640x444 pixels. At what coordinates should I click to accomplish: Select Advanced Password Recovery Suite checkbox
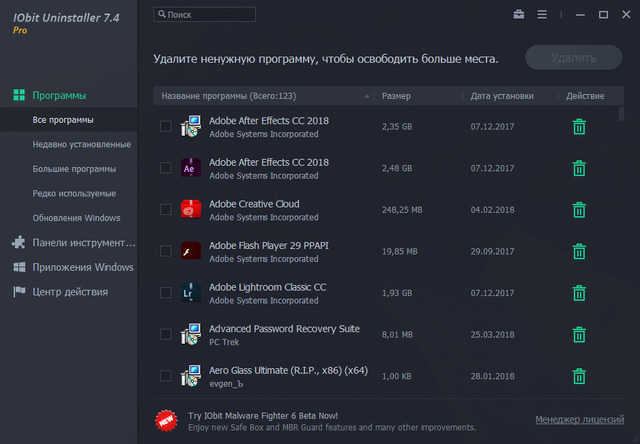pos(165,335)
